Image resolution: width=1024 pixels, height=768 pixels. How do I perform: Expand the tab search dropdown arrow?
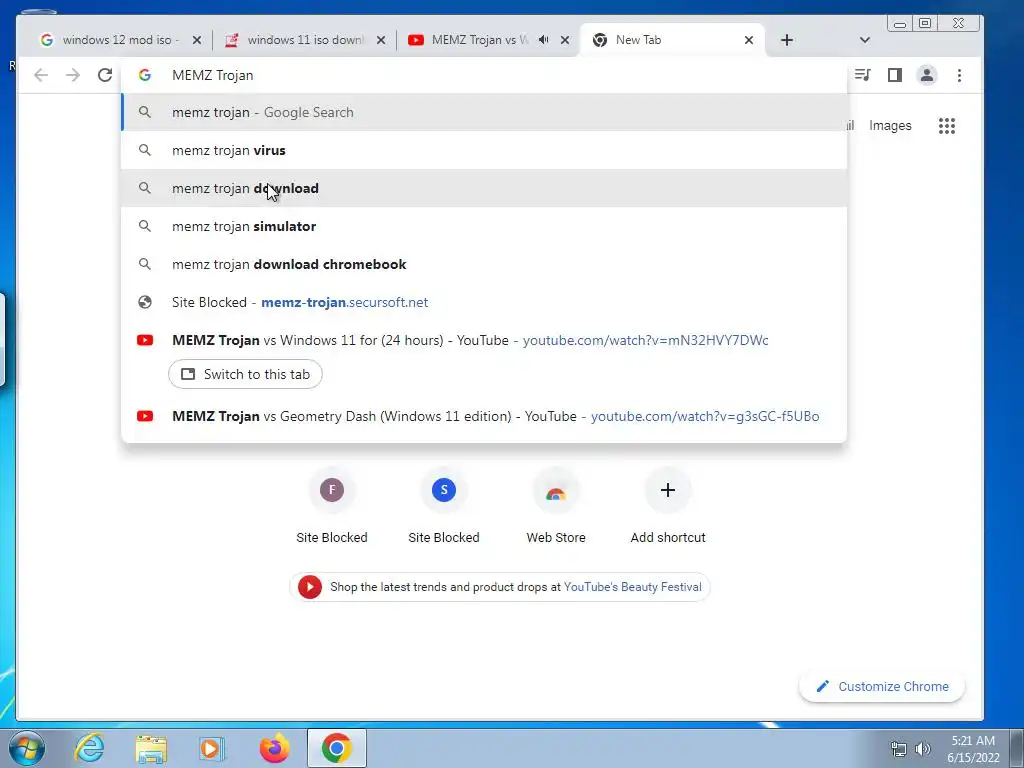[865, 40]
